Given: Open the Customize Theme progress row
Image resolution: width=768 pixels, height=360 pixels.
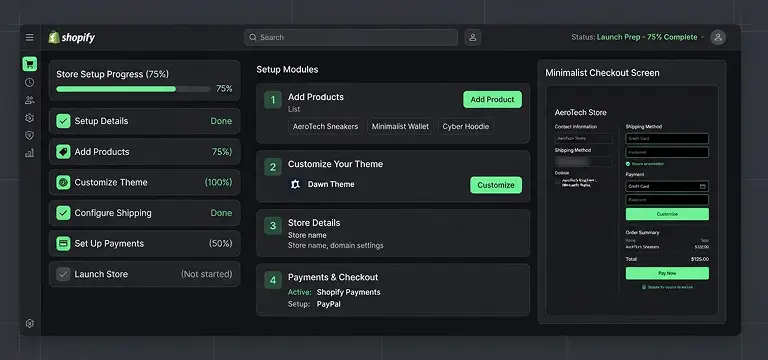Looking at the screenshot, I should [x=144, y=182].
